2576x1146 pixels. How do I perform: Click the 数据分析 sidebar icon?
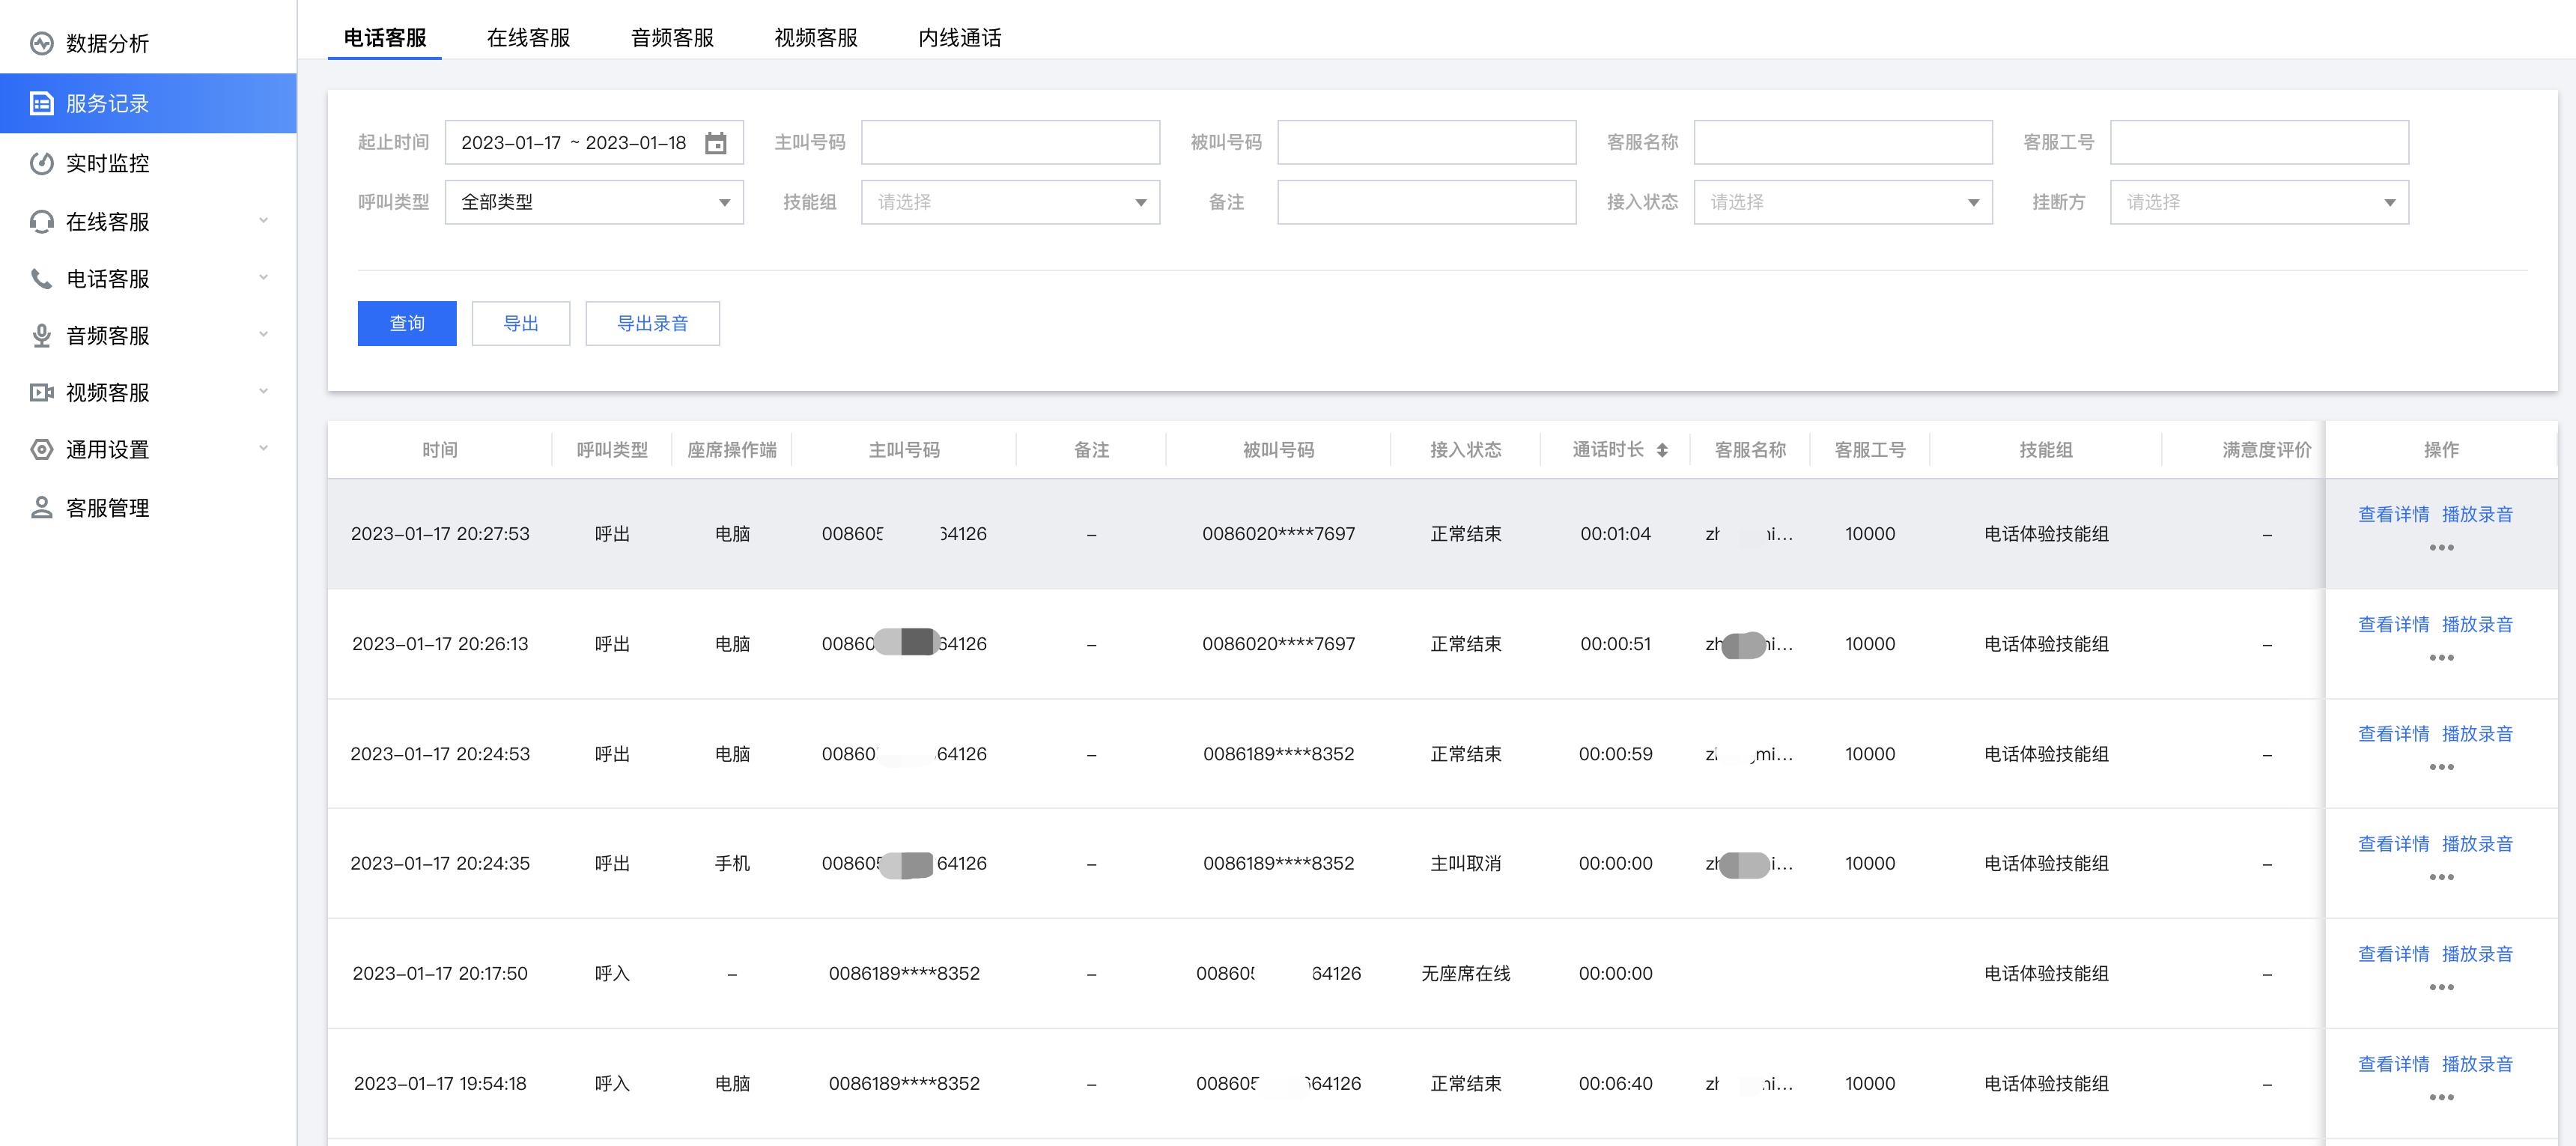(41, 43)
